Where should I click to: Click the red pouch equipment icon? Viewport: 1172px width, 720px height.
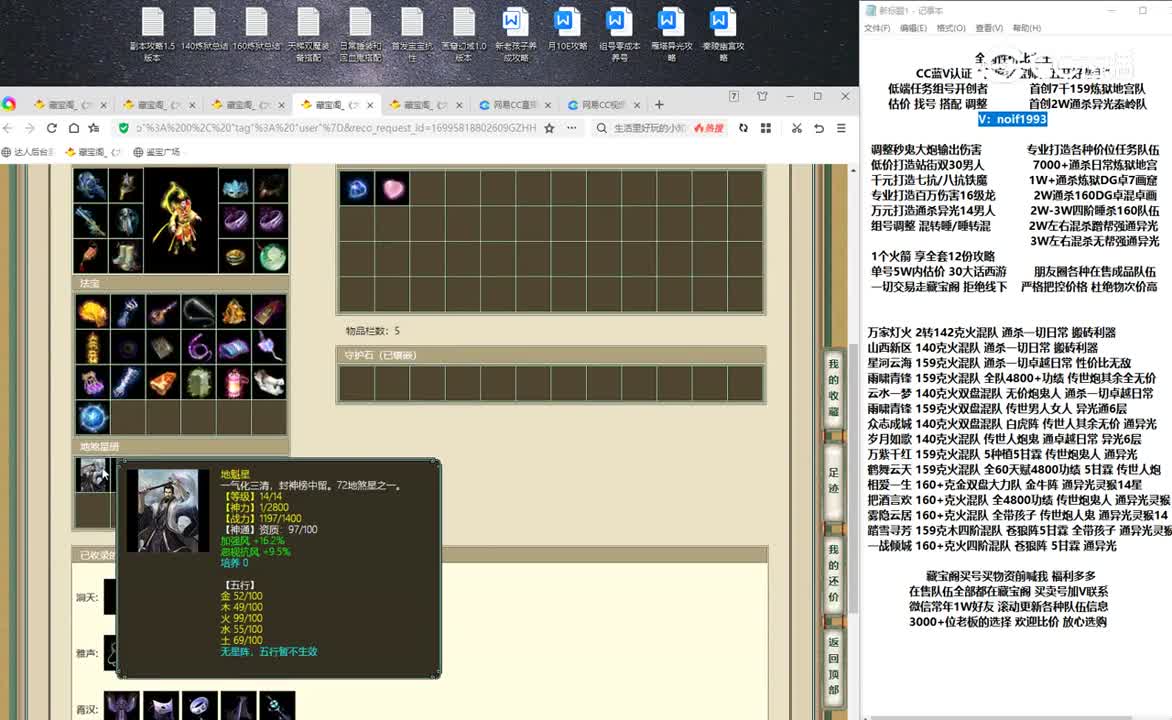90,256
